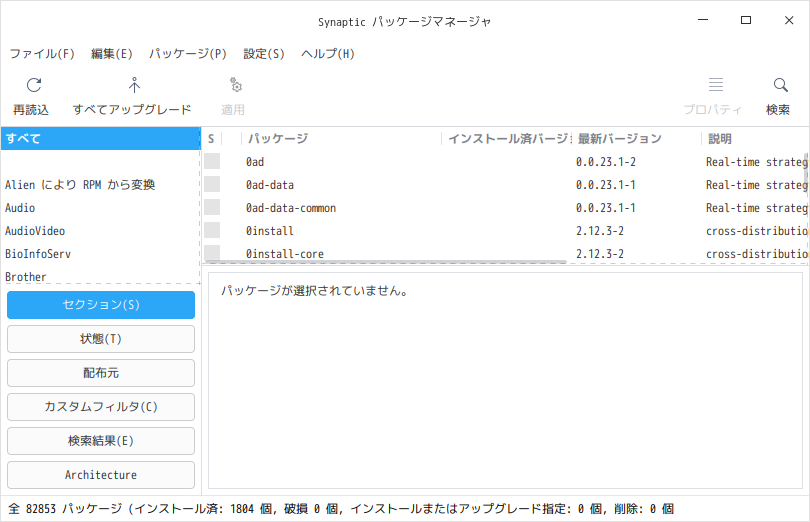Select the 0install-core package name
Screen dimensions: 810x522
pyautogui.click(x=285, y=254)
